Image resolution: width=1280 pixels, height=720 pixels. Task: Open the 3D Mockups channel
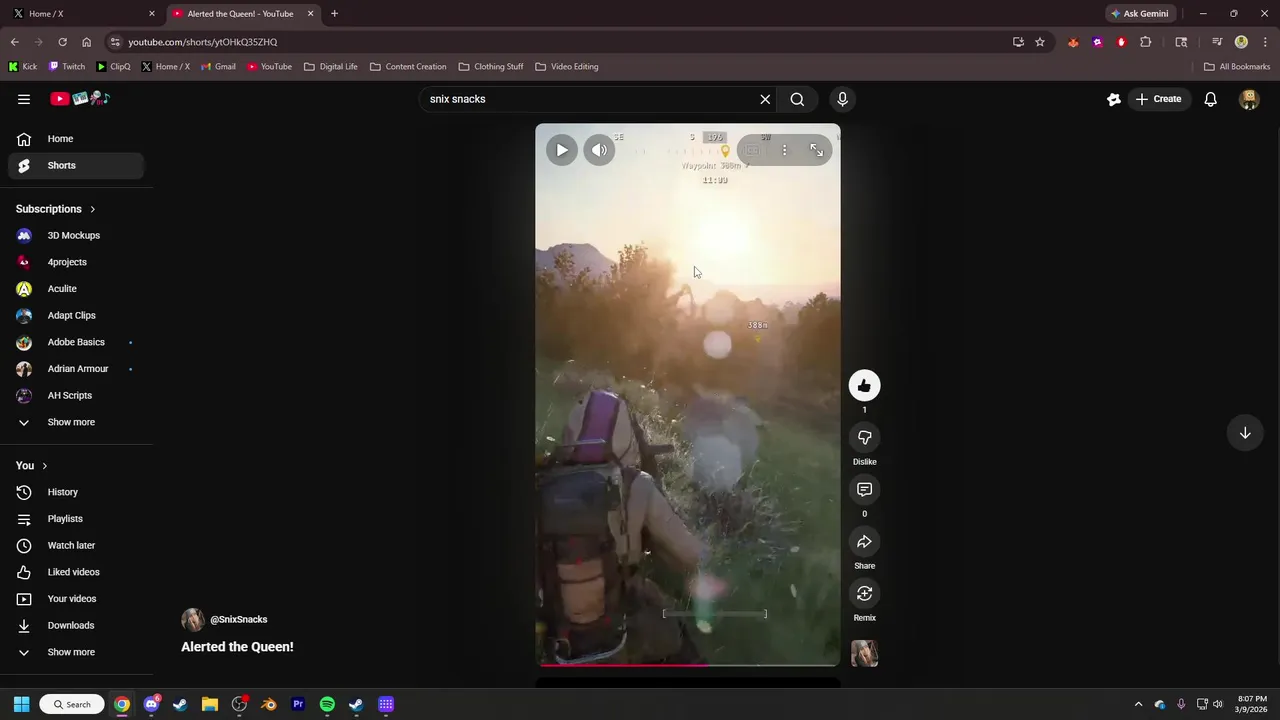click(76, 236)
